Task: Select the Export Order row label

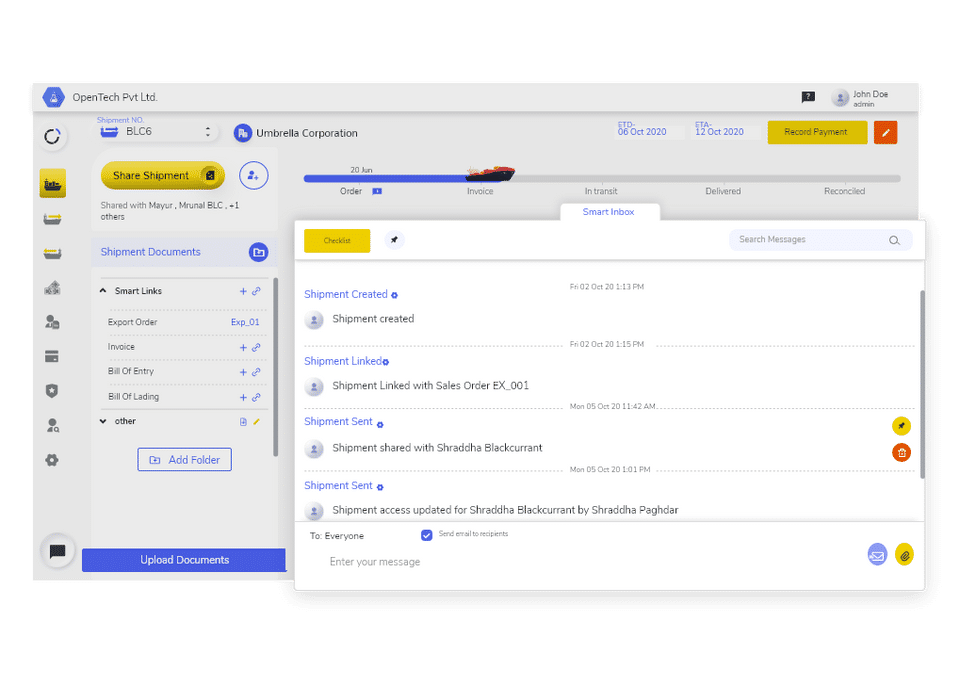Action: tap(133, 322)
